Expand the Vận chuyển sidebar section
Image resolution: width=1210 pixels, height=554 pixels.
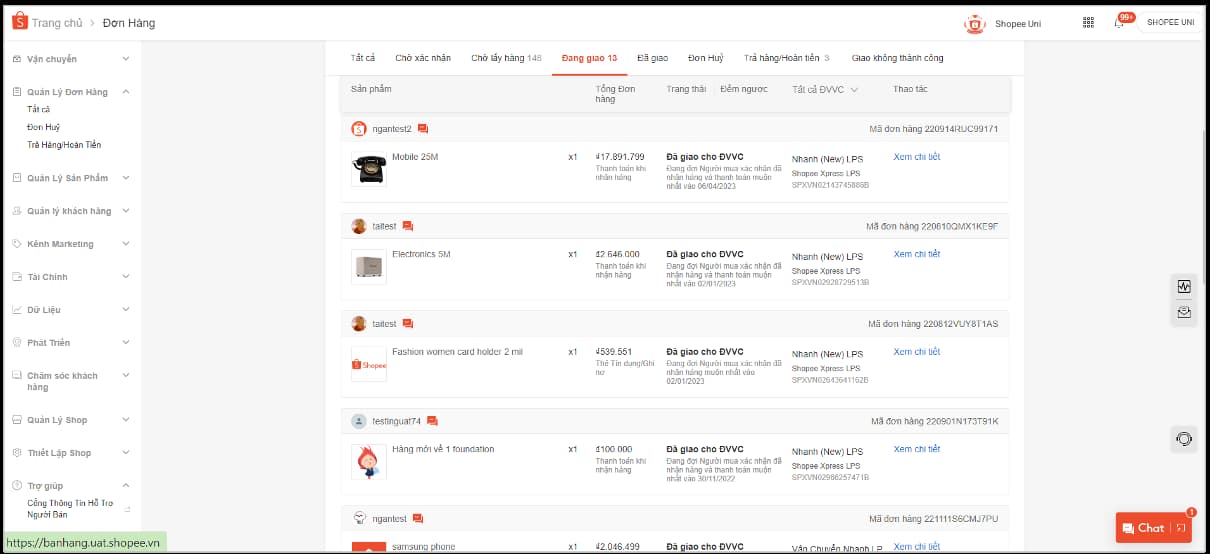pyautogui.click(x=125, y=59)
